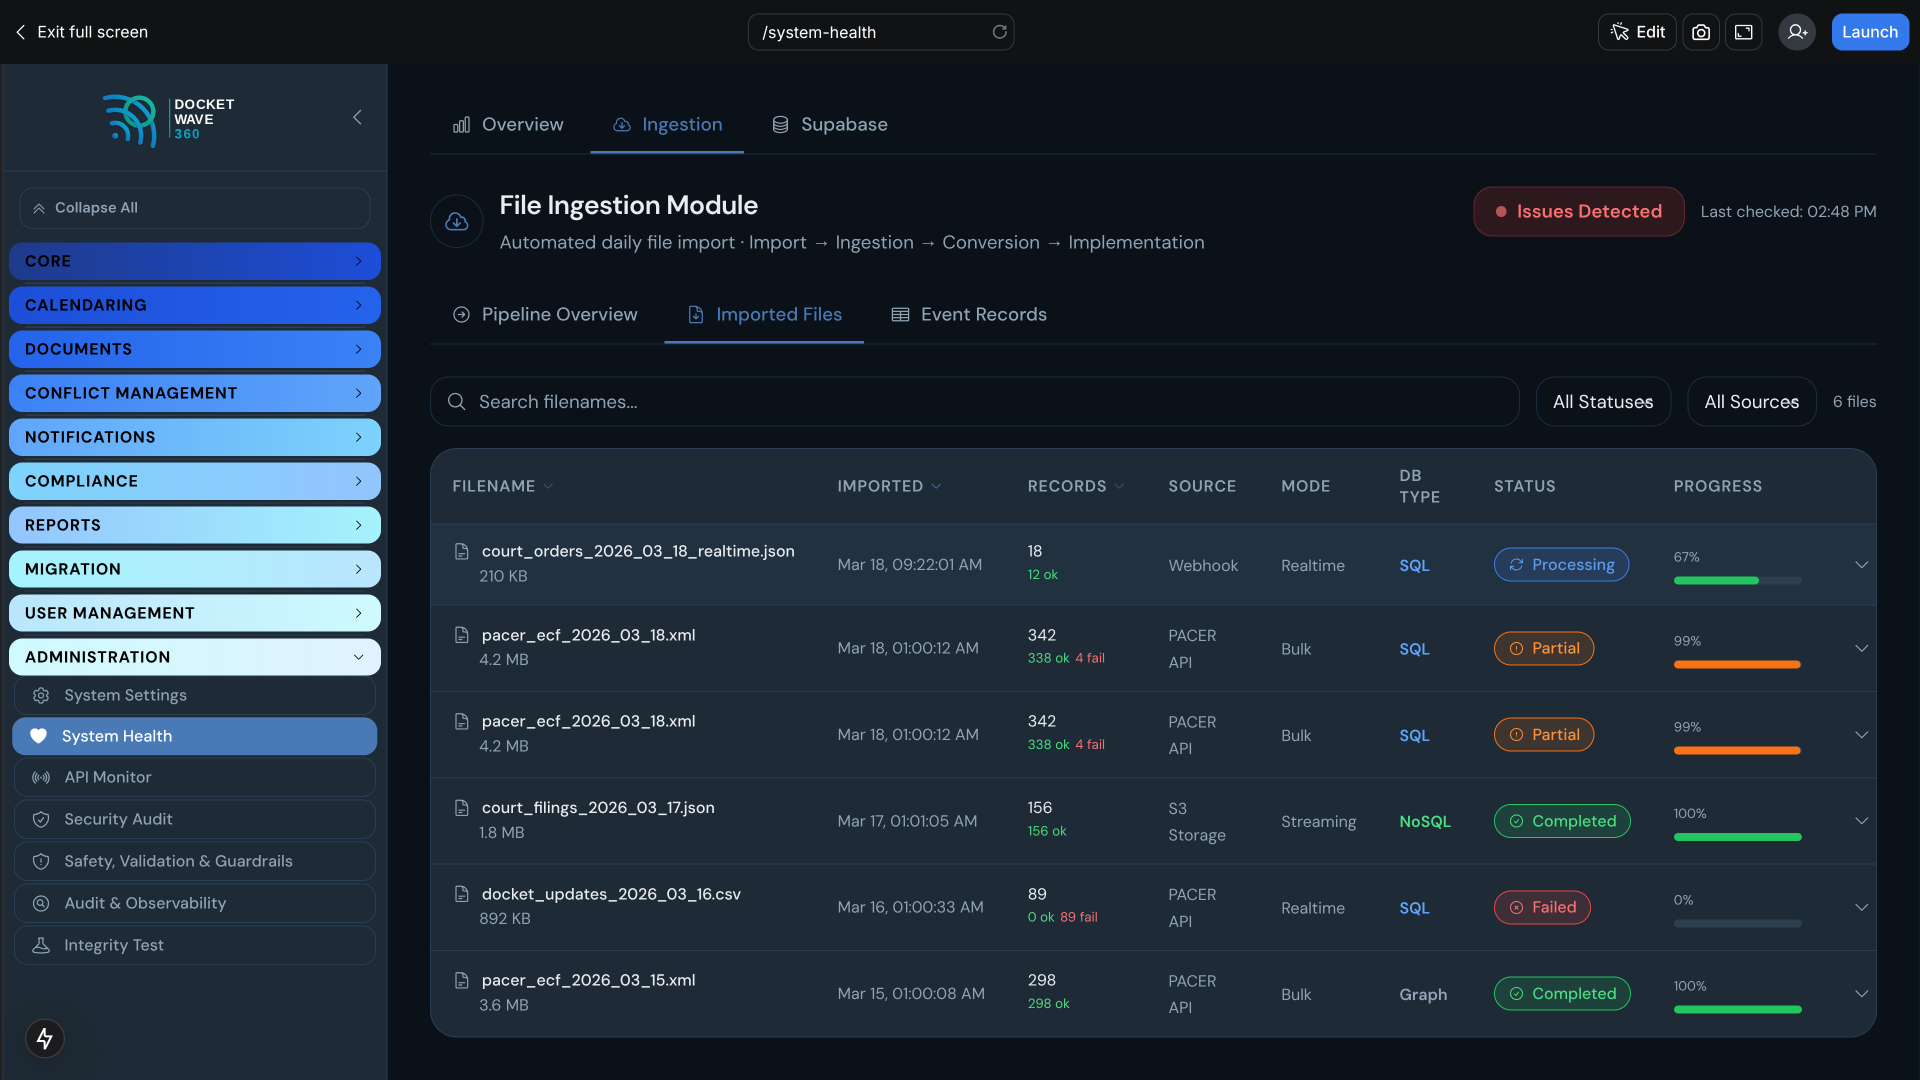Click the file icon beside court_filings_2026_03_17.json
1920x1080 pixels.
click(x=462, y=807)
